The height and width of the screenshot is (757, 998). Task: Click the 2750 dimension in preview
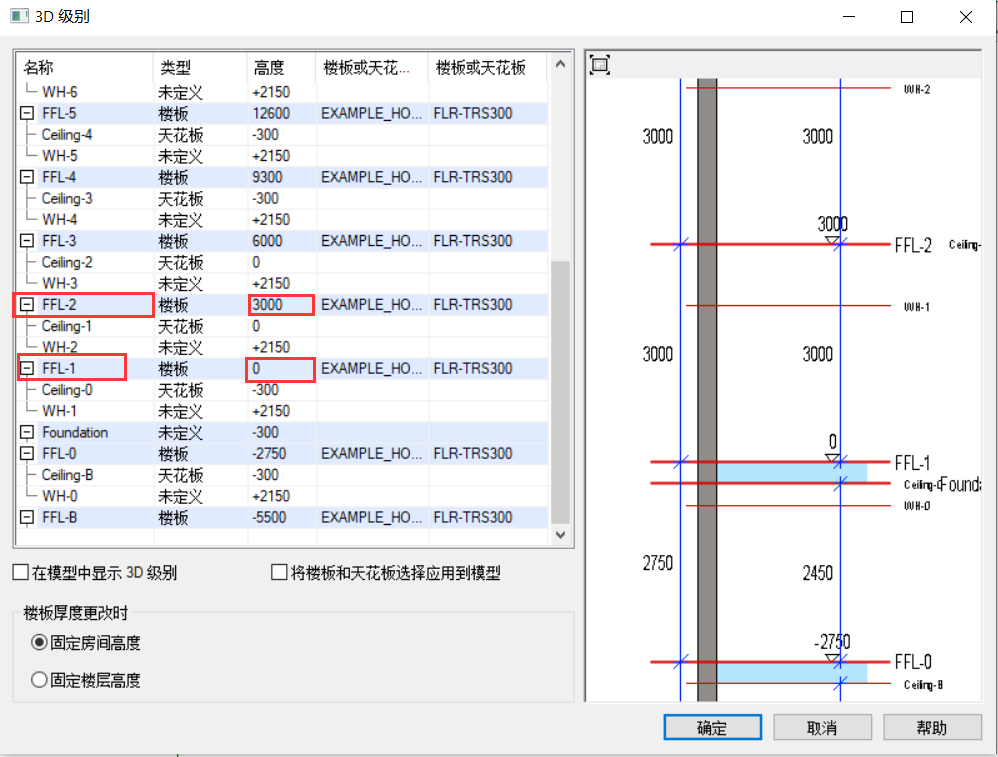click(657, 563)
